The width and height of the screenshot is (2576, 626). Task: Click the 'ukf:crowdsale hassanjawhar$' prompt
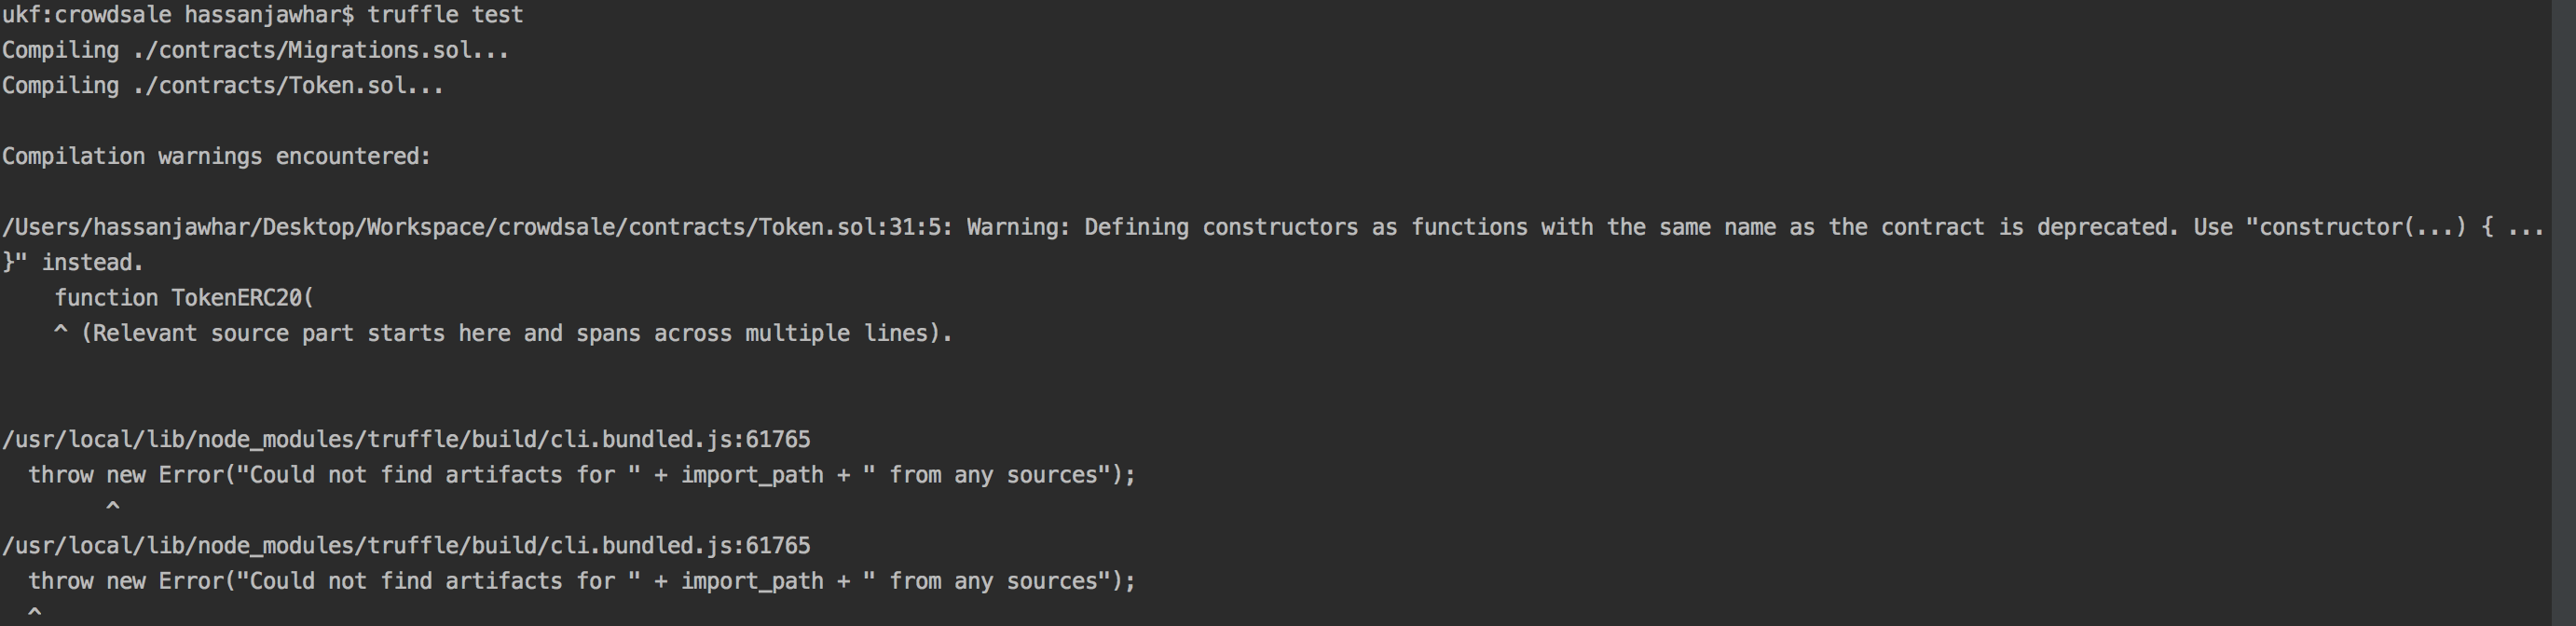coord(178,15)
